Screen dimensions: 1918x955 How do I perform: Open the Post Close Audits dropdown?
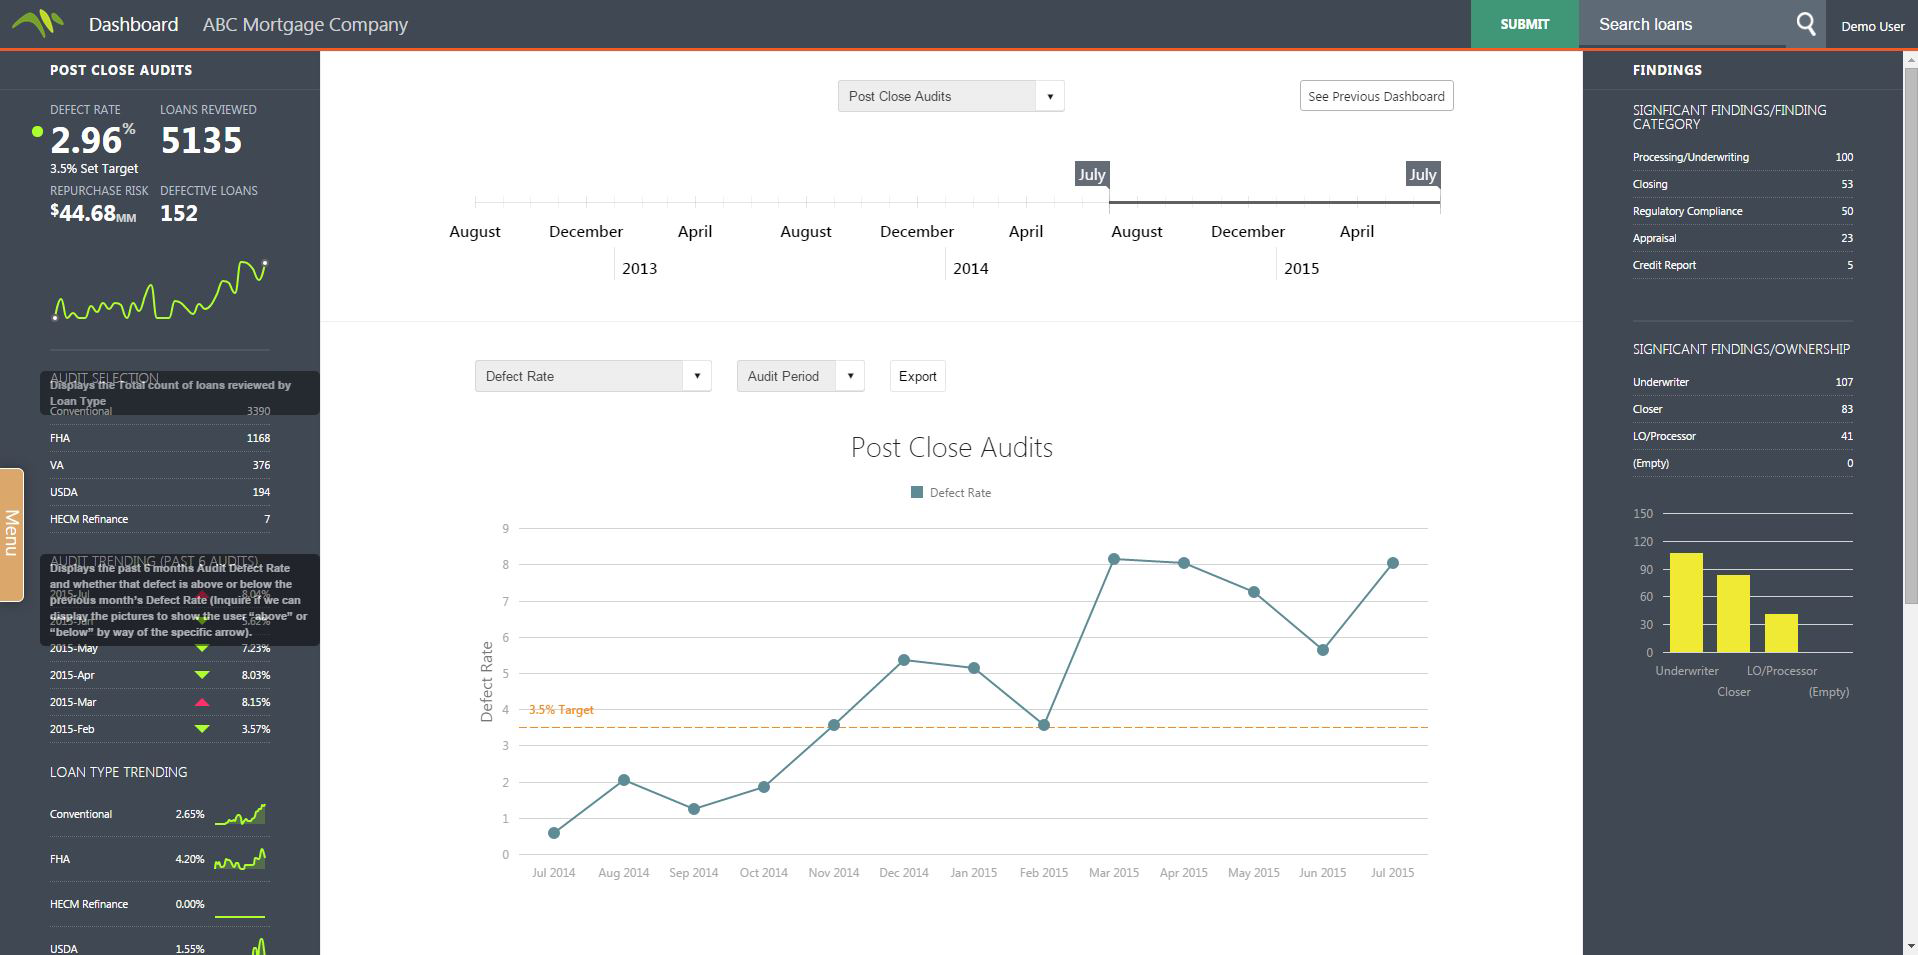(951, 96)
